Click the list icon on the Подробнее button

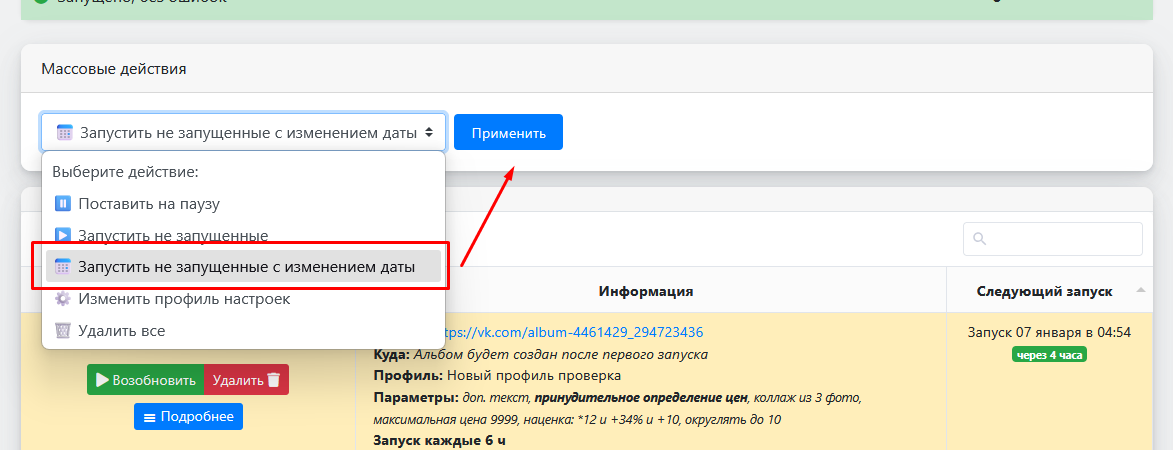[x=150, y=417]
